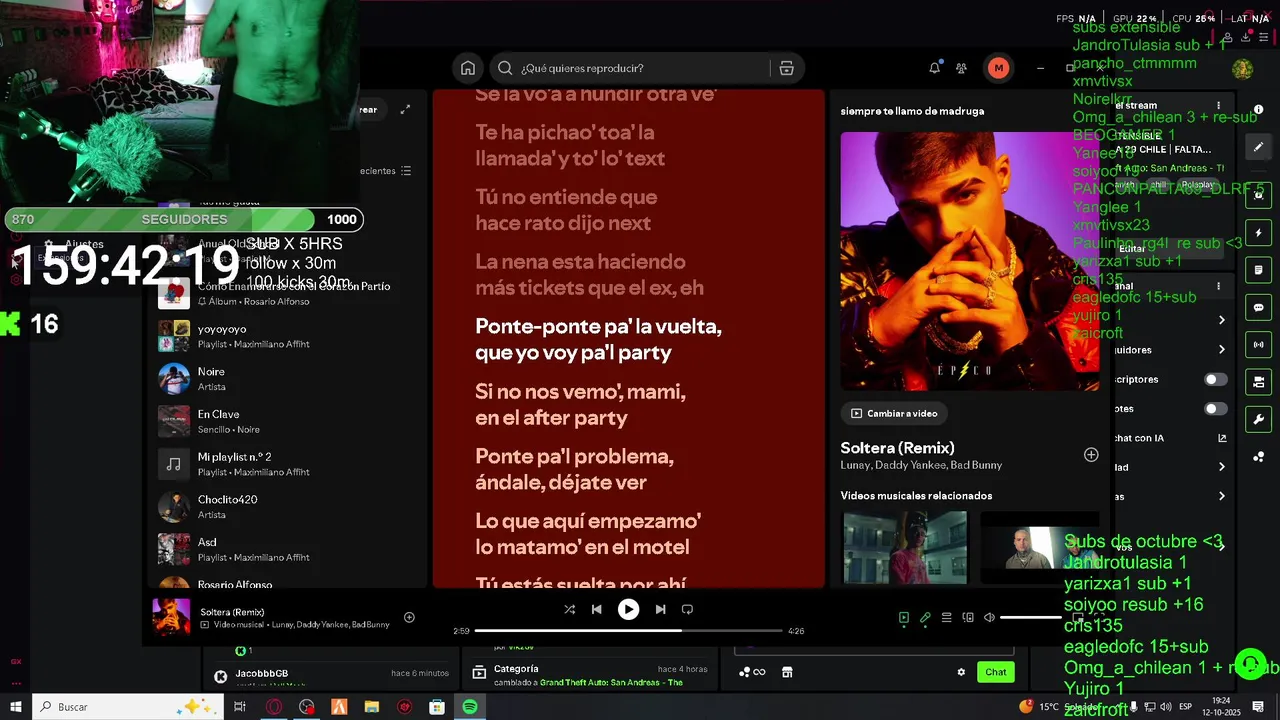Open Spotify from the Windows taskbar
This screenshot has height=720, width=1280.
pyautogui.click(x=470, y=707)
